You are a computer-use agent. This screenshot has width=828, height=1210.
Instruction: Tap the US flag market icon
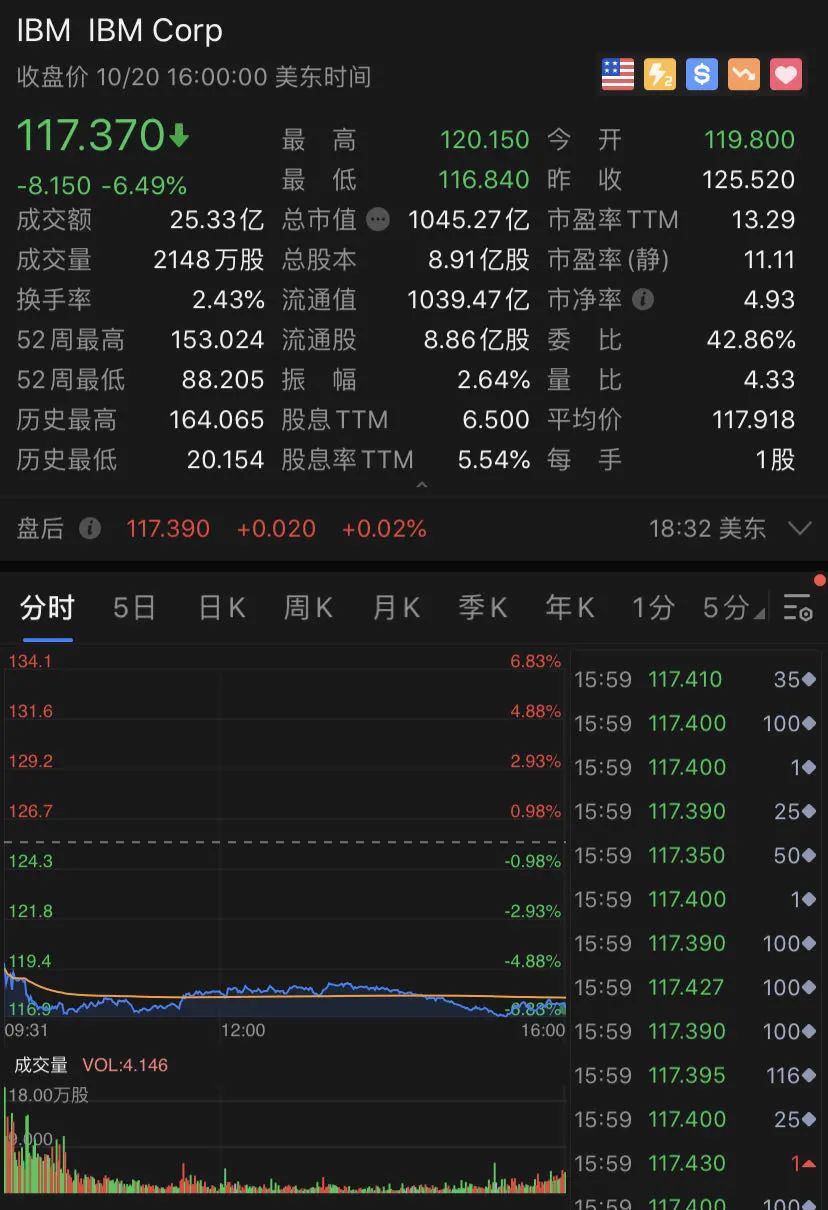[617, 75]
